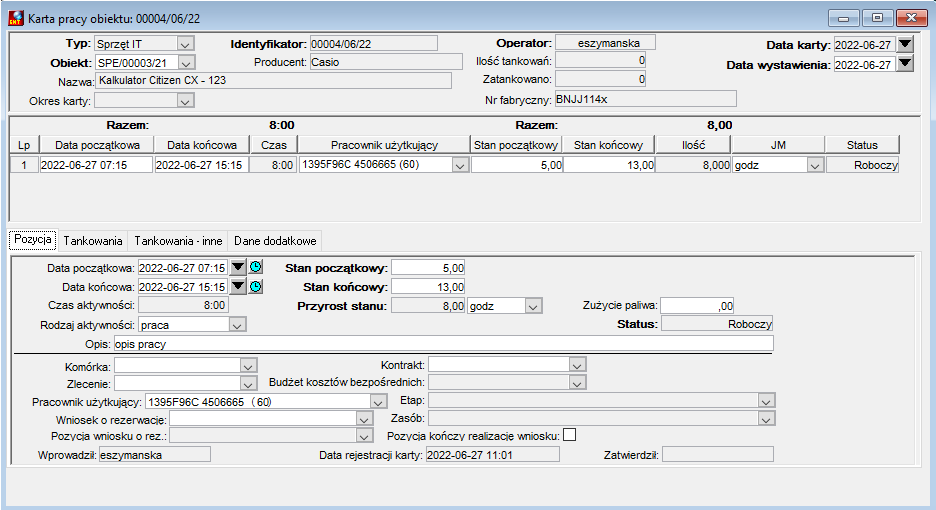Image resolution: width=936 pixels, height=510 pixels.
Task: Expand the Typ dropdown
Action: pos(185,44)
